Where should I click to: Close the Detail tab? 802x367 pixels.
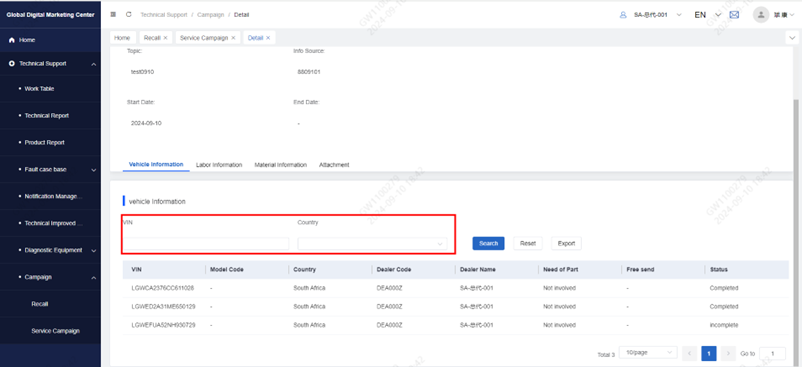pos(268,38)
